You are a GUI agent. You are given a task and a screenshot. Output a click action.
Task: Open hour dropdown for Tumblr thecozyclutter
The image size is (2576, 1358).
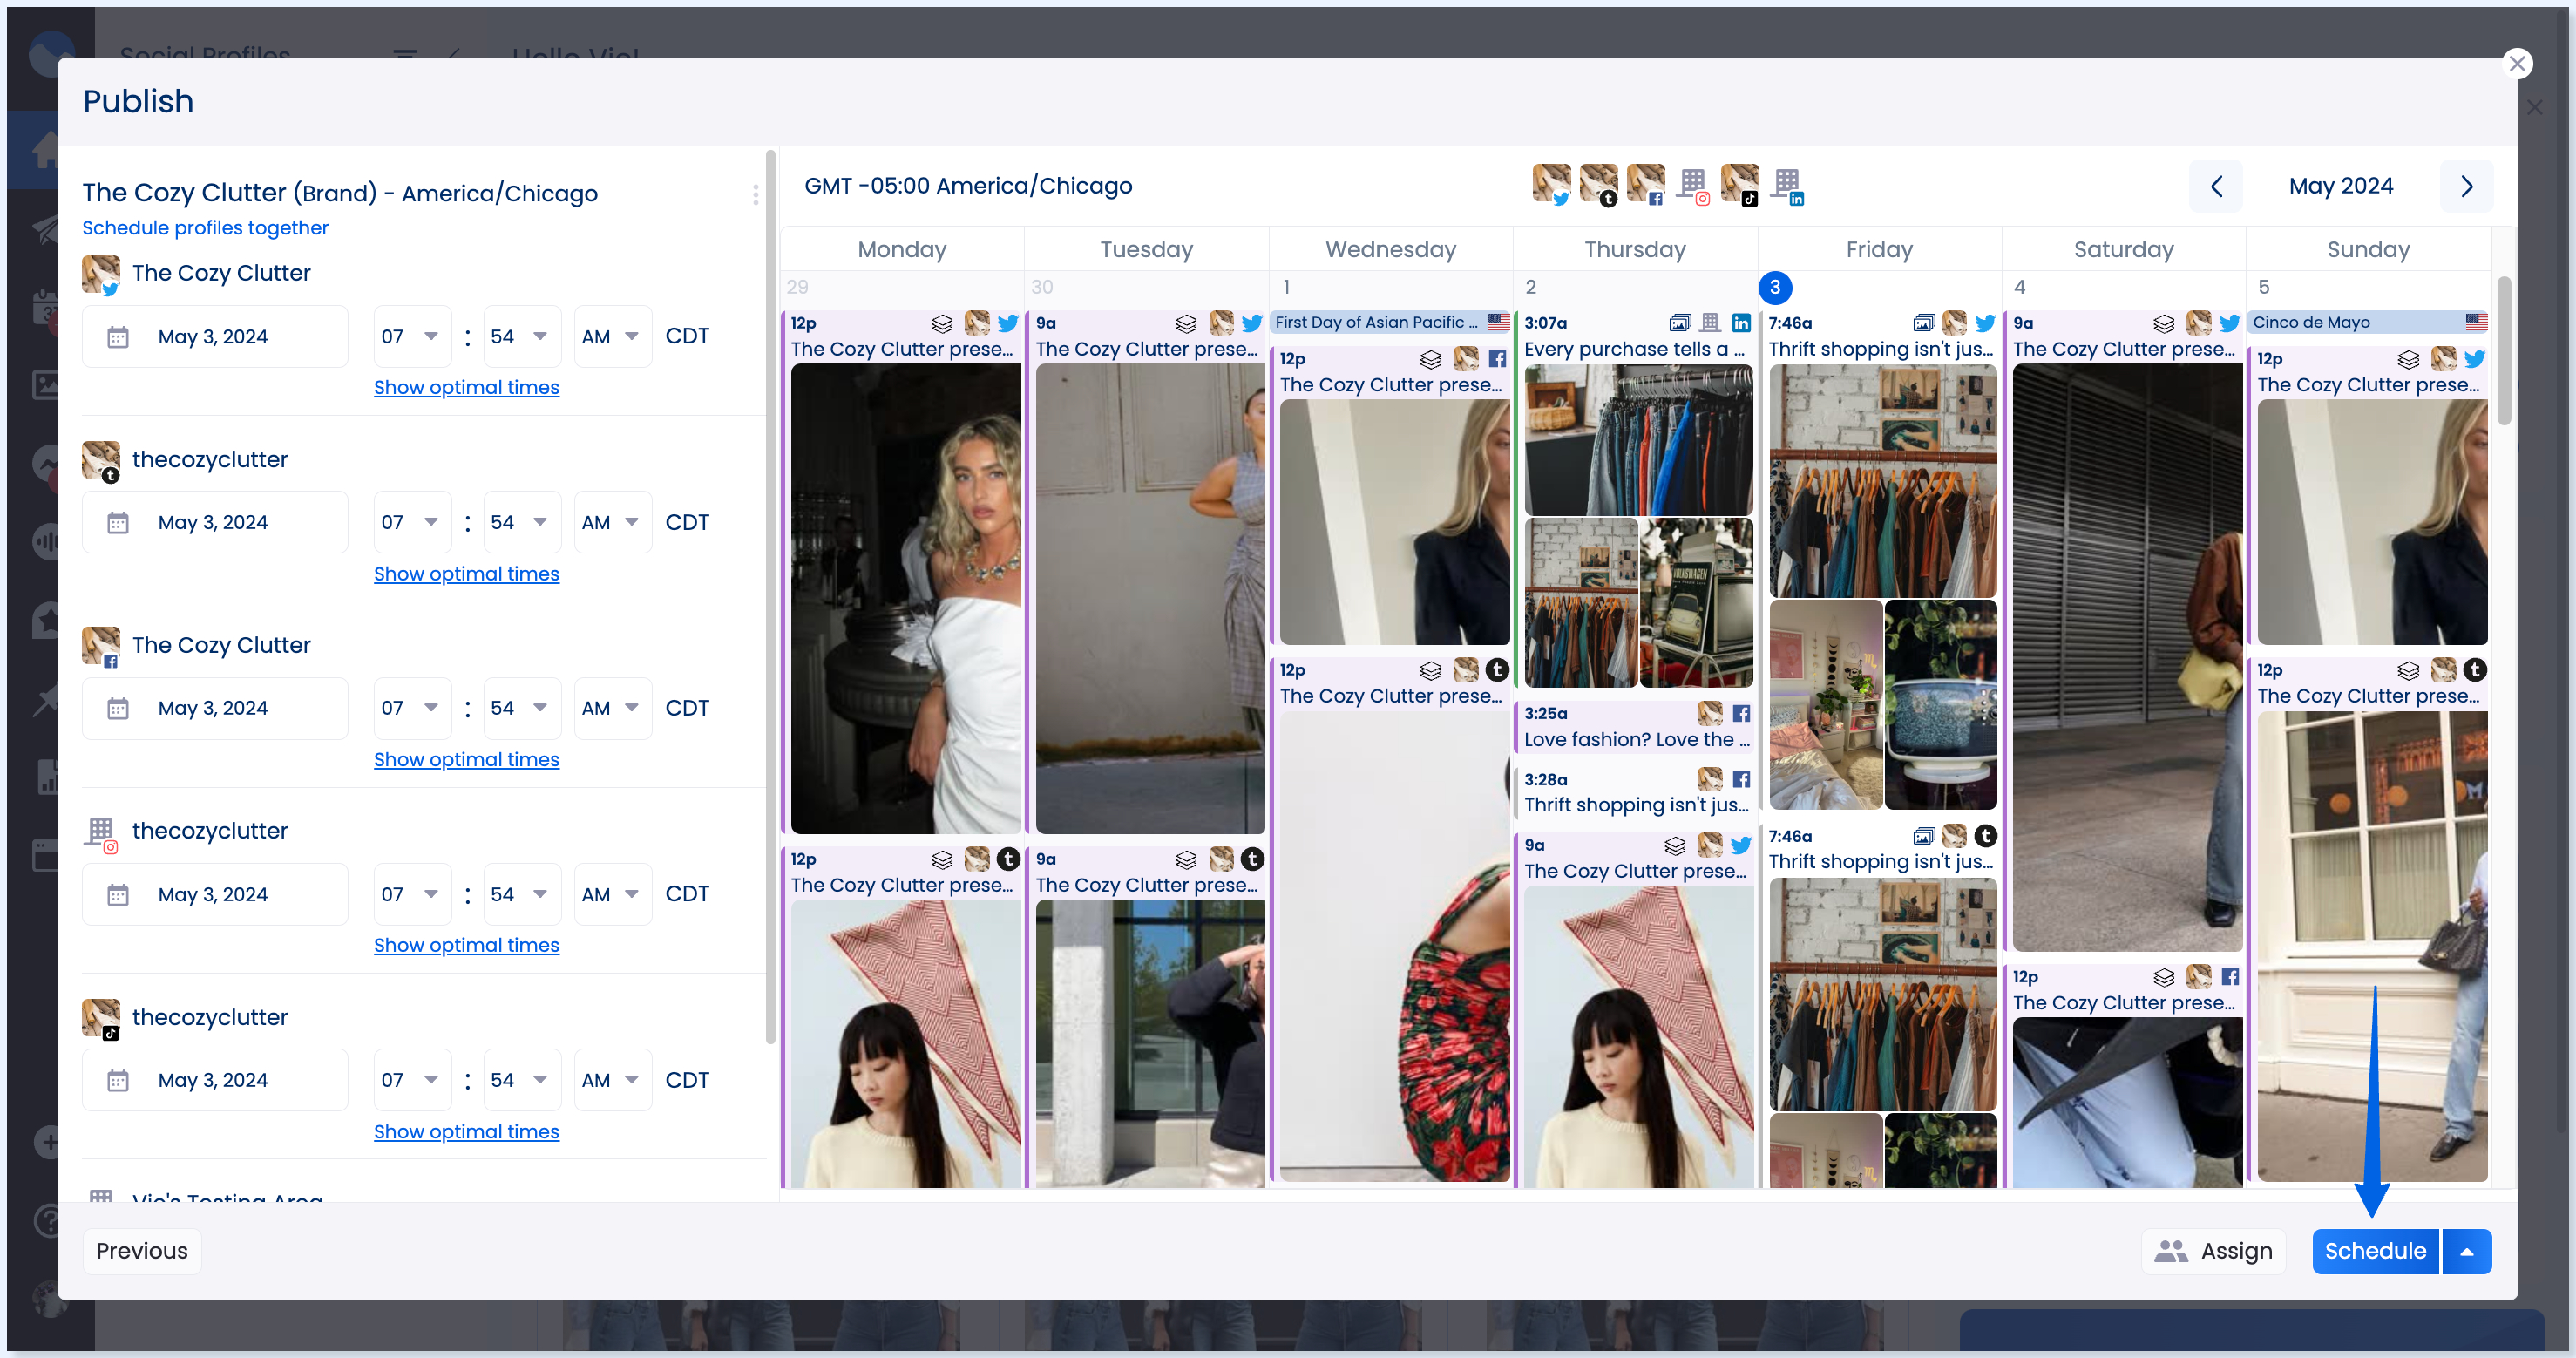click(x=411, y=523)
